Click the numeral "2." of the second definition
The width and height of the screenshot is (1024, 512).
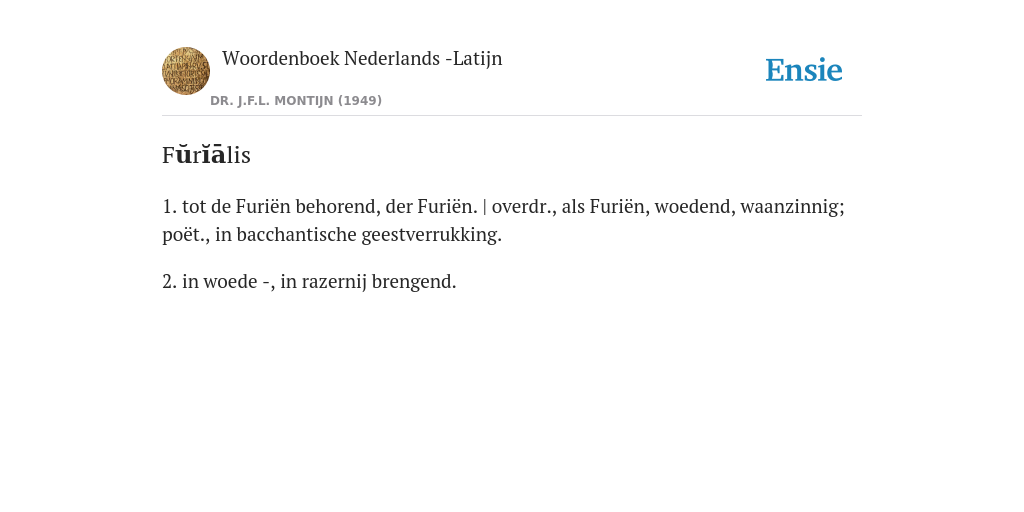170,281
